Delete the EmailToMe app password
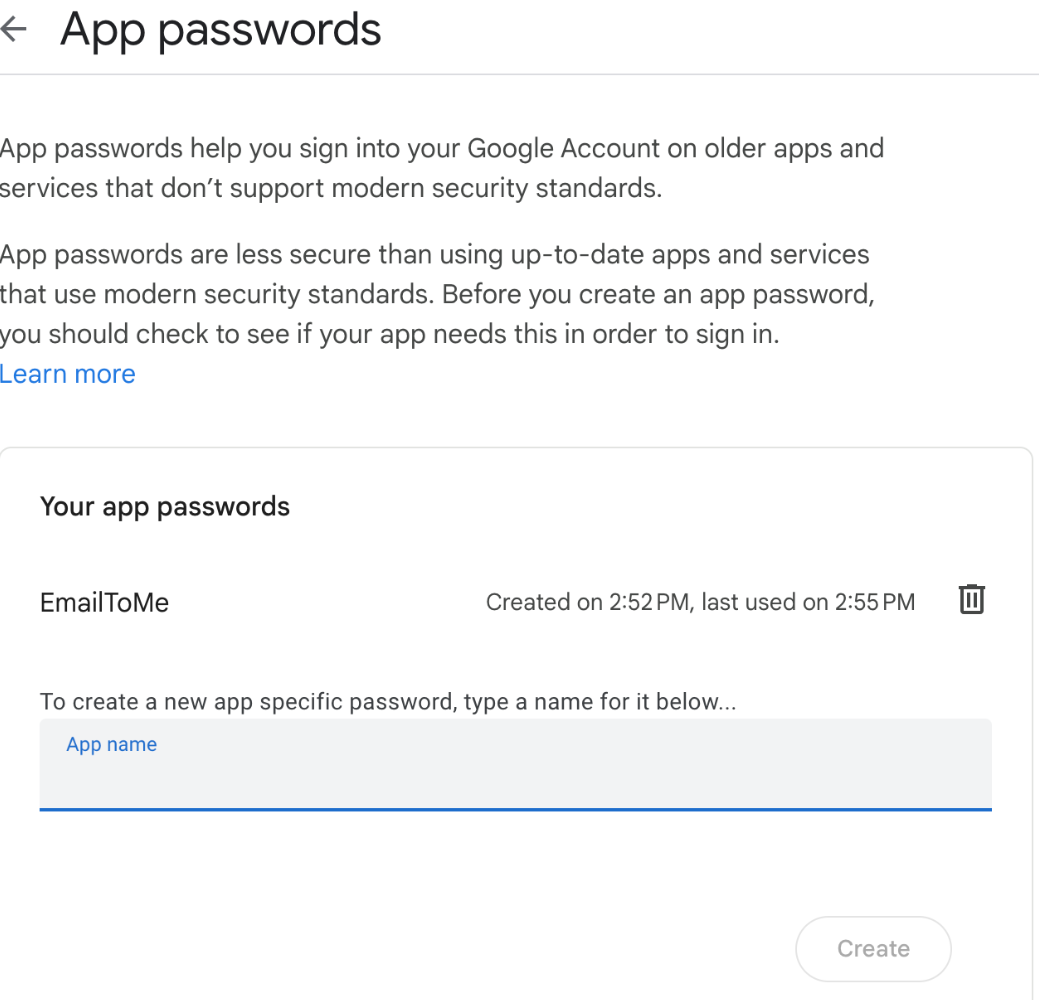Screen dimensions: 1039x1000 [x=972, y=600]
